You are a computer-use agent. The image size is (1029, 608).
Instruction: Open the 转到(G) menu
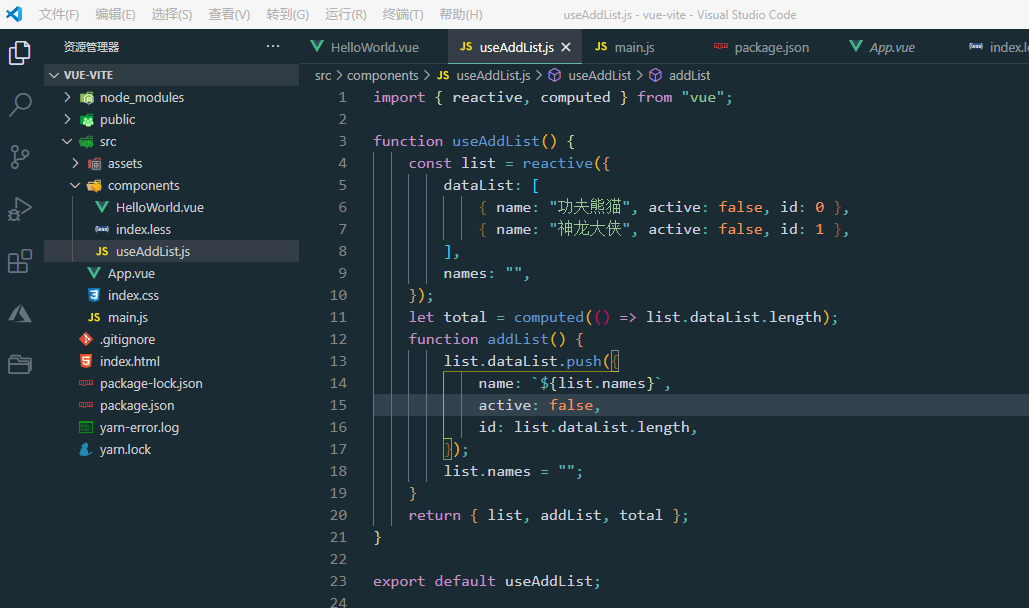click(x=287, y=14)
